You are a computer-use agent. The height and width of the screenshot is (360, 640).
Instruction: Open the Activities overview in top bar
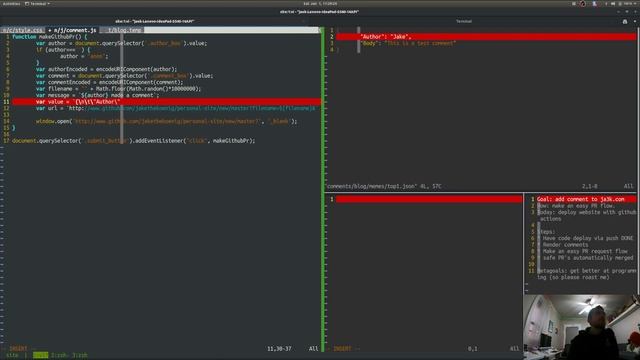(x=11, y=4)
